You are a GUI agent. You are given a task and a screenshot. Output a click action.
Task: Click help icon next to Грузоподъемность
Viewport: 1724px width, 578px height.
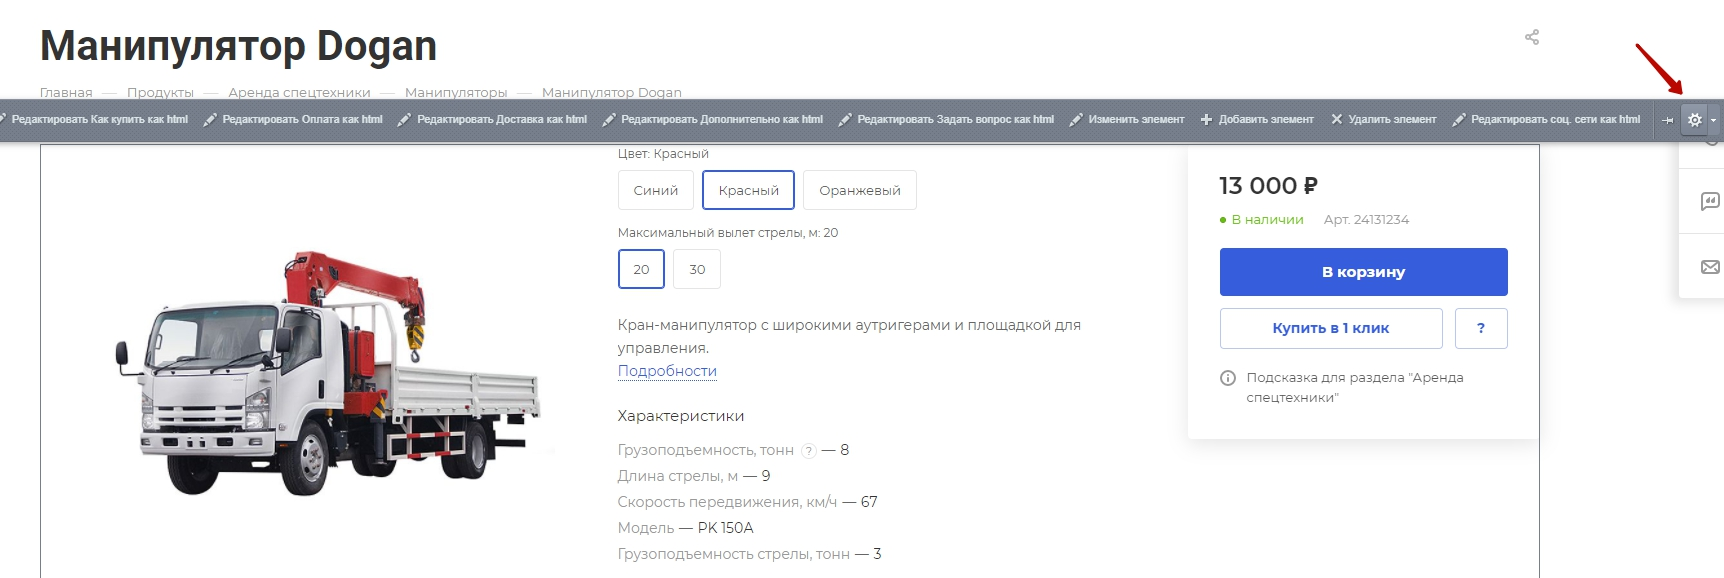tap(809, 451)
